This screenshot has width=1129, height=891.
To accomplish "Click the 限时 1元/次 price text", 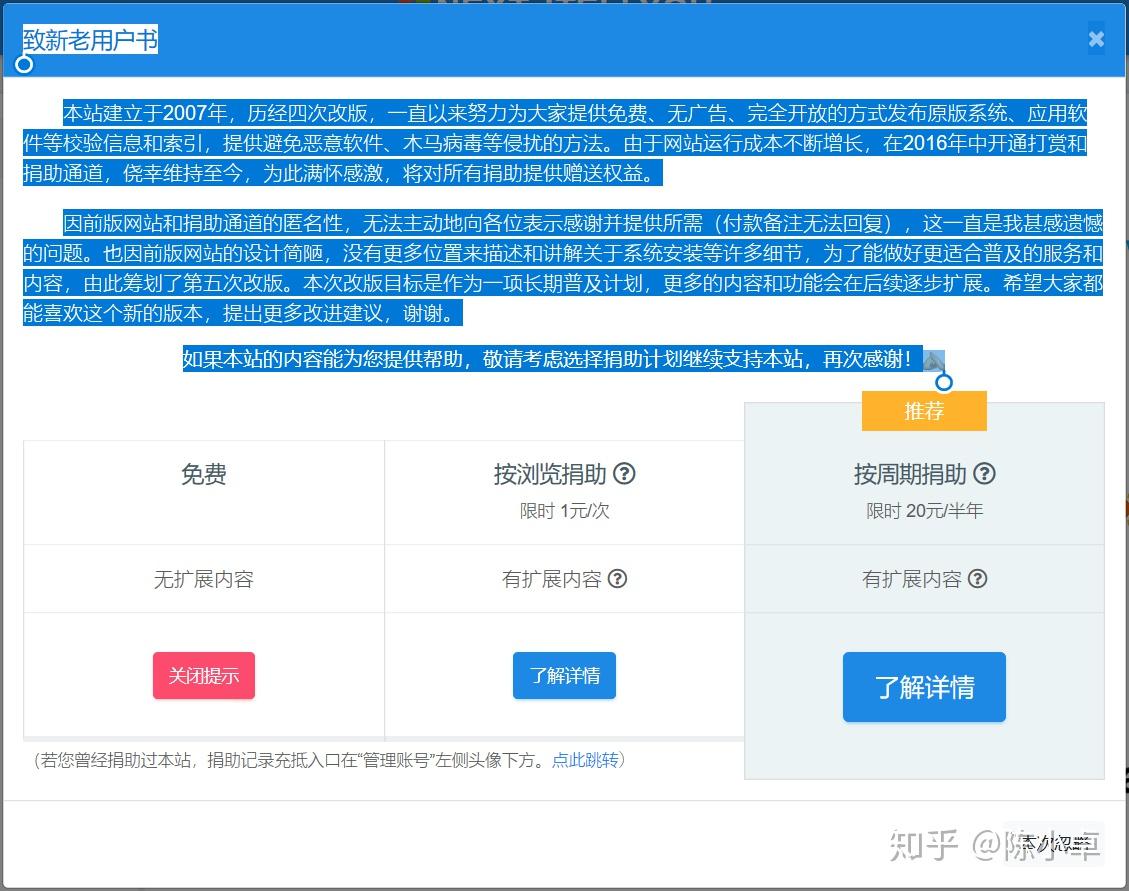I will point(564,511).
